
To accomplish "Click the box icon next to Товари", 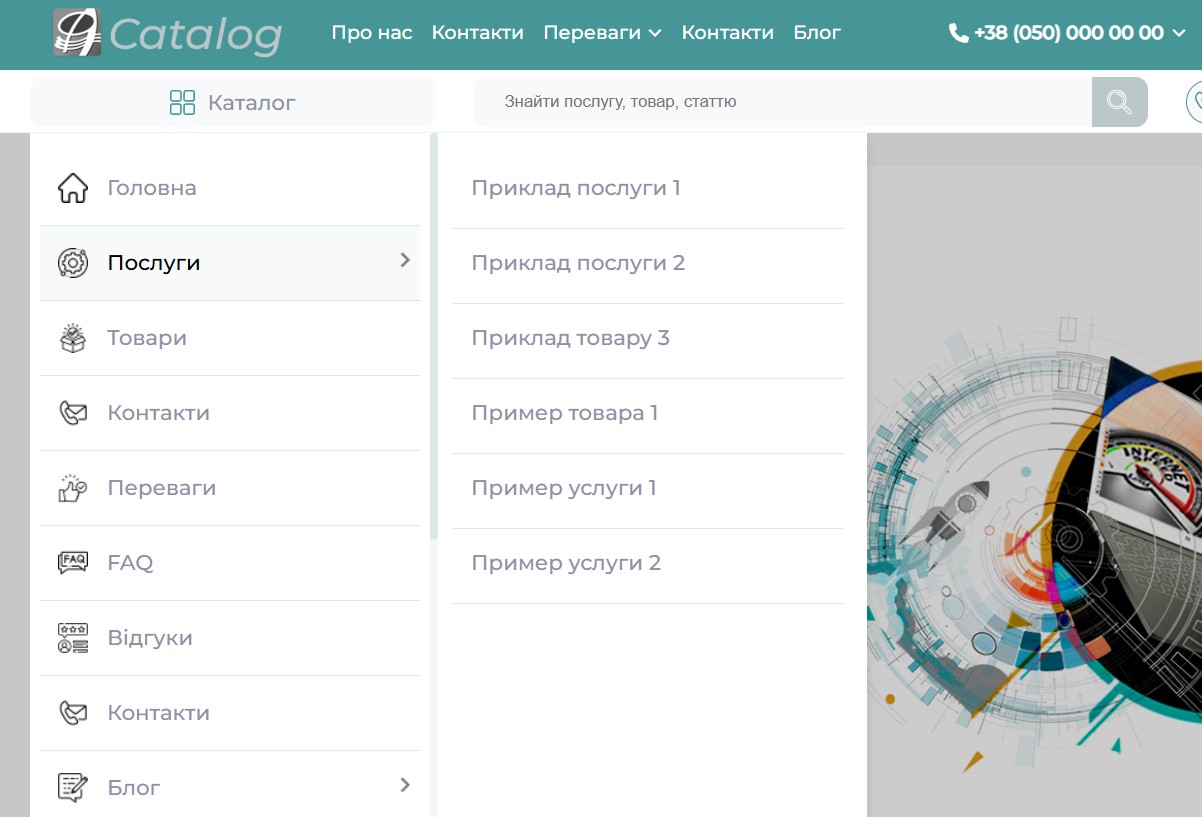I will pos(73,338).
